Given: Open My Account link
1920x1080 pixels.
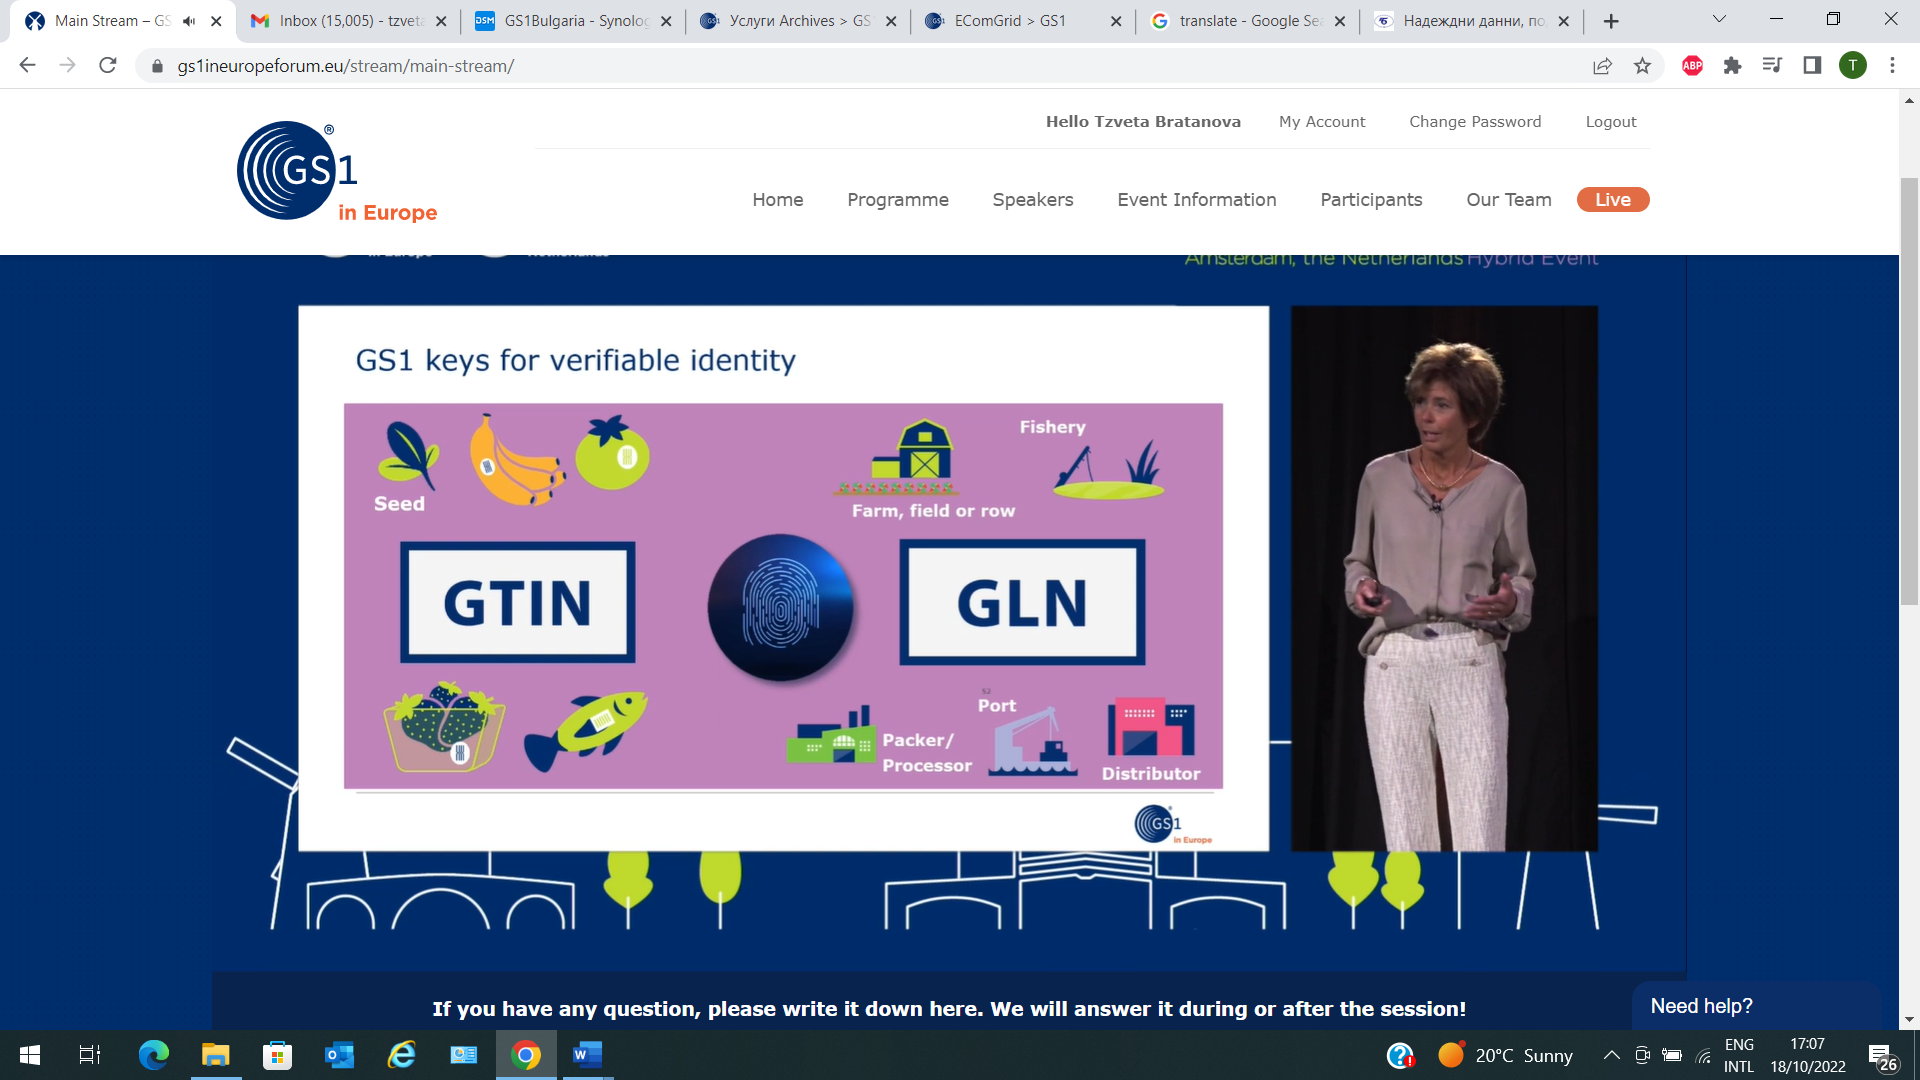Looking at the screenshot, I should click(1322, 122).
